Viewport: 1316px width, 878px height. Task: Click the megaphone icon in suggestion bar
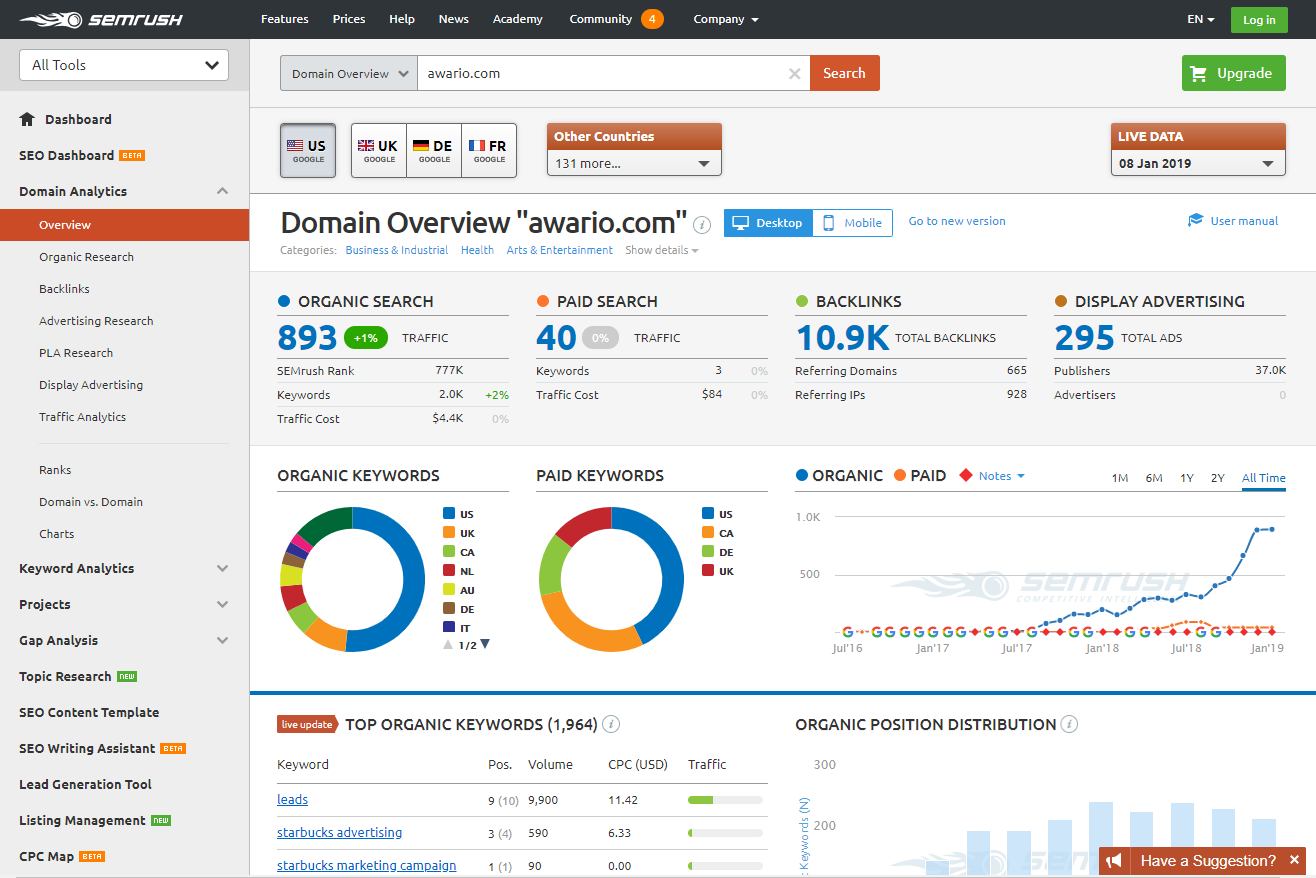click(1116, 860)
